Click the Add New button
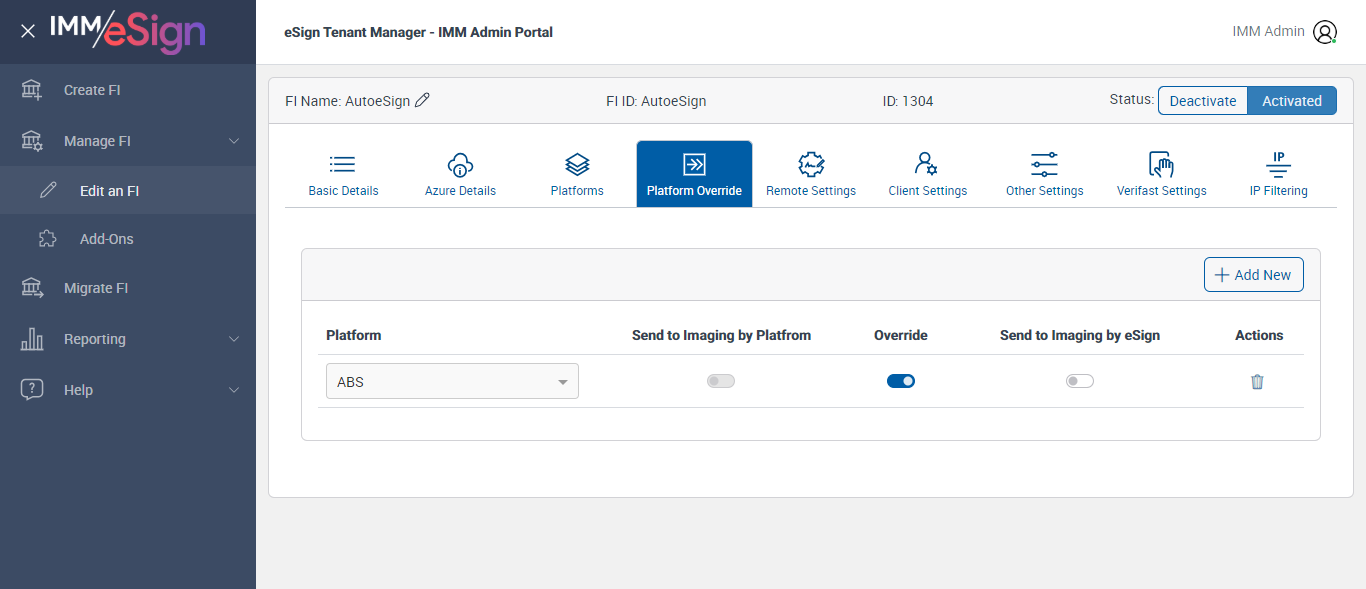The width and height of the screenshot is (1366, 589). coord(1253,275)
